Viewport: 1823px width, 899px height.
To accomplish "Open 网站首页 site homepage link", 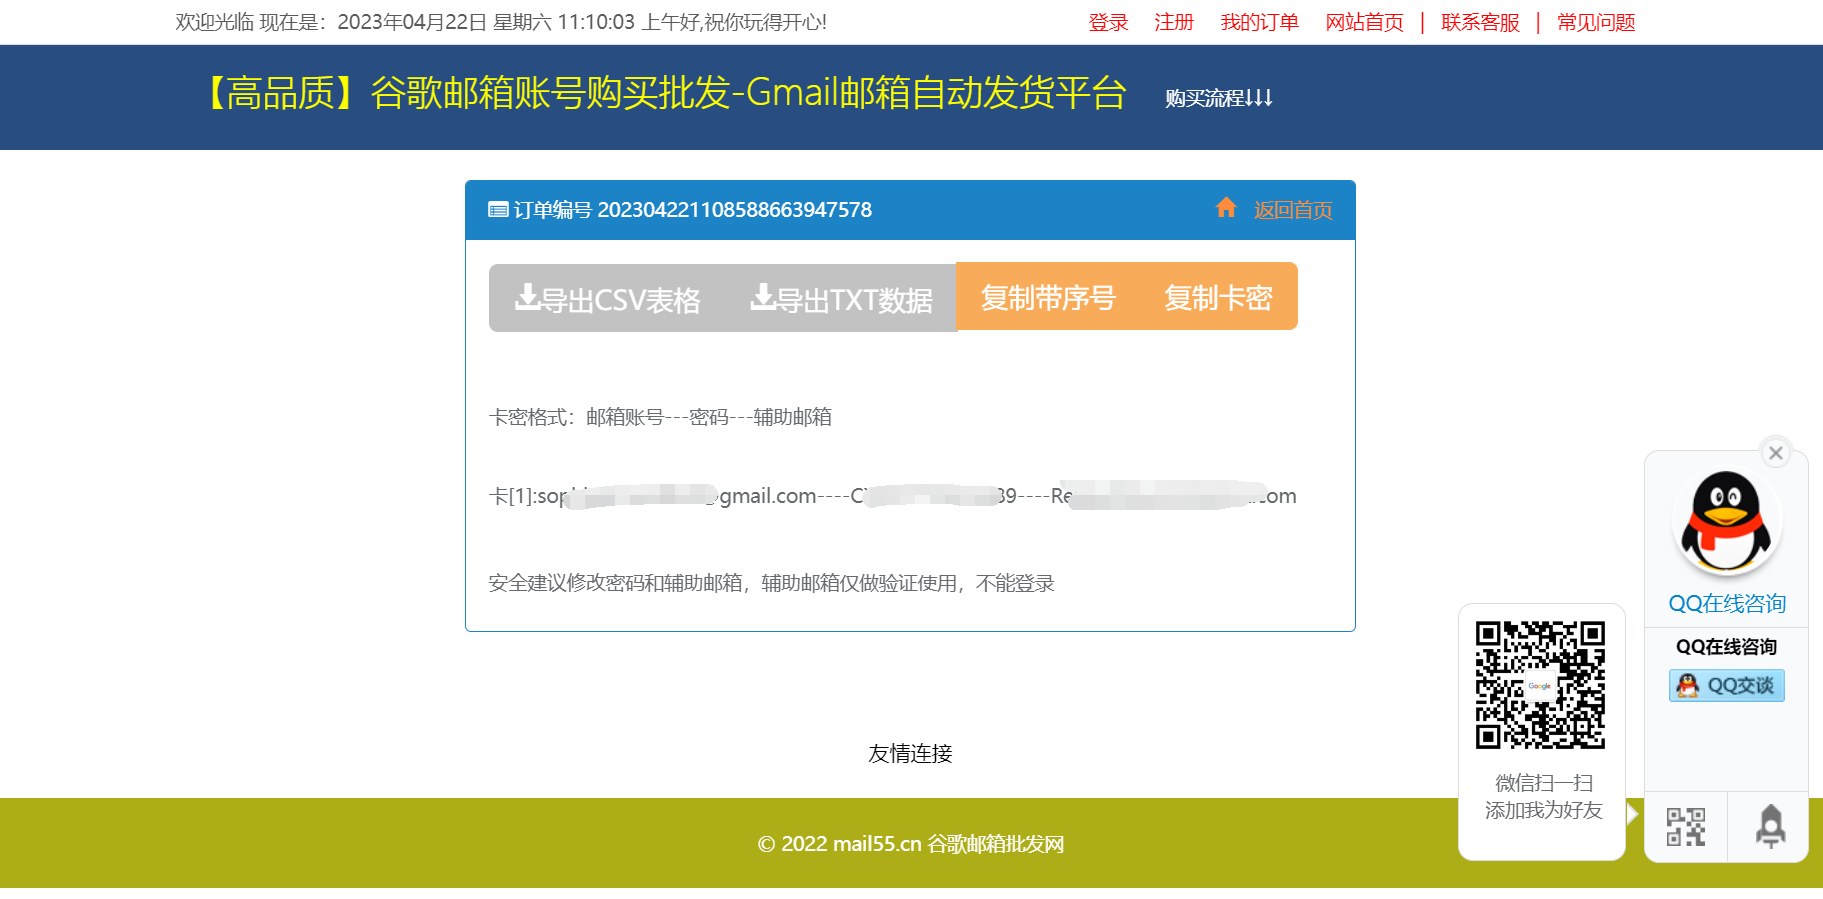I will tap(1365, 22).
